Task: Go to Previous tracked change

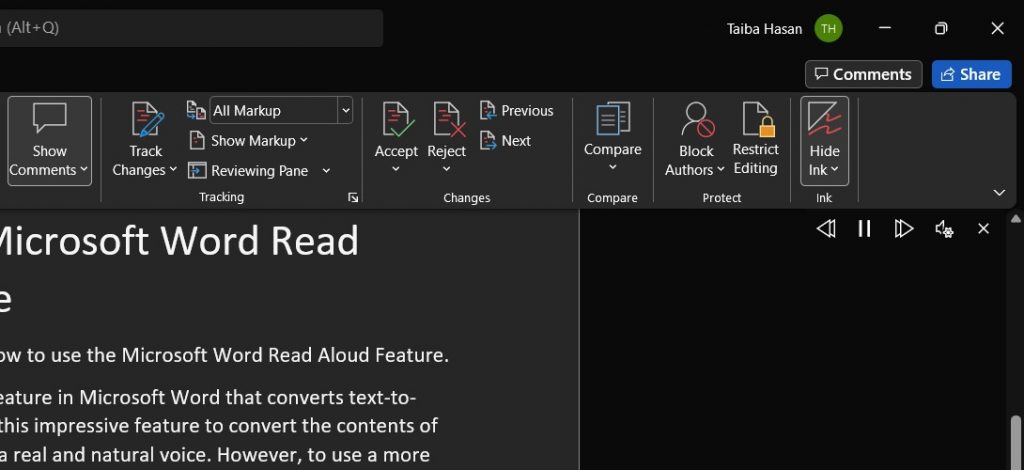Action: click(x=516, y=111)
